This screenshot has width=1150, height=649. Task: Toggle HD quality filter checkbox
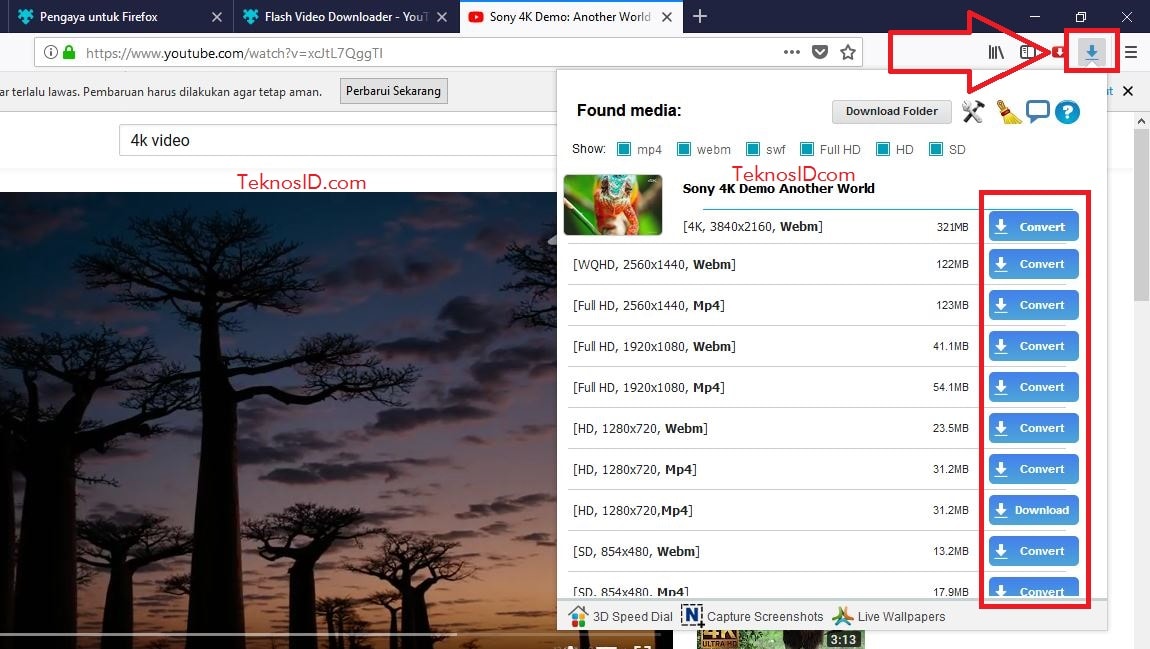[x=883, y=149]
